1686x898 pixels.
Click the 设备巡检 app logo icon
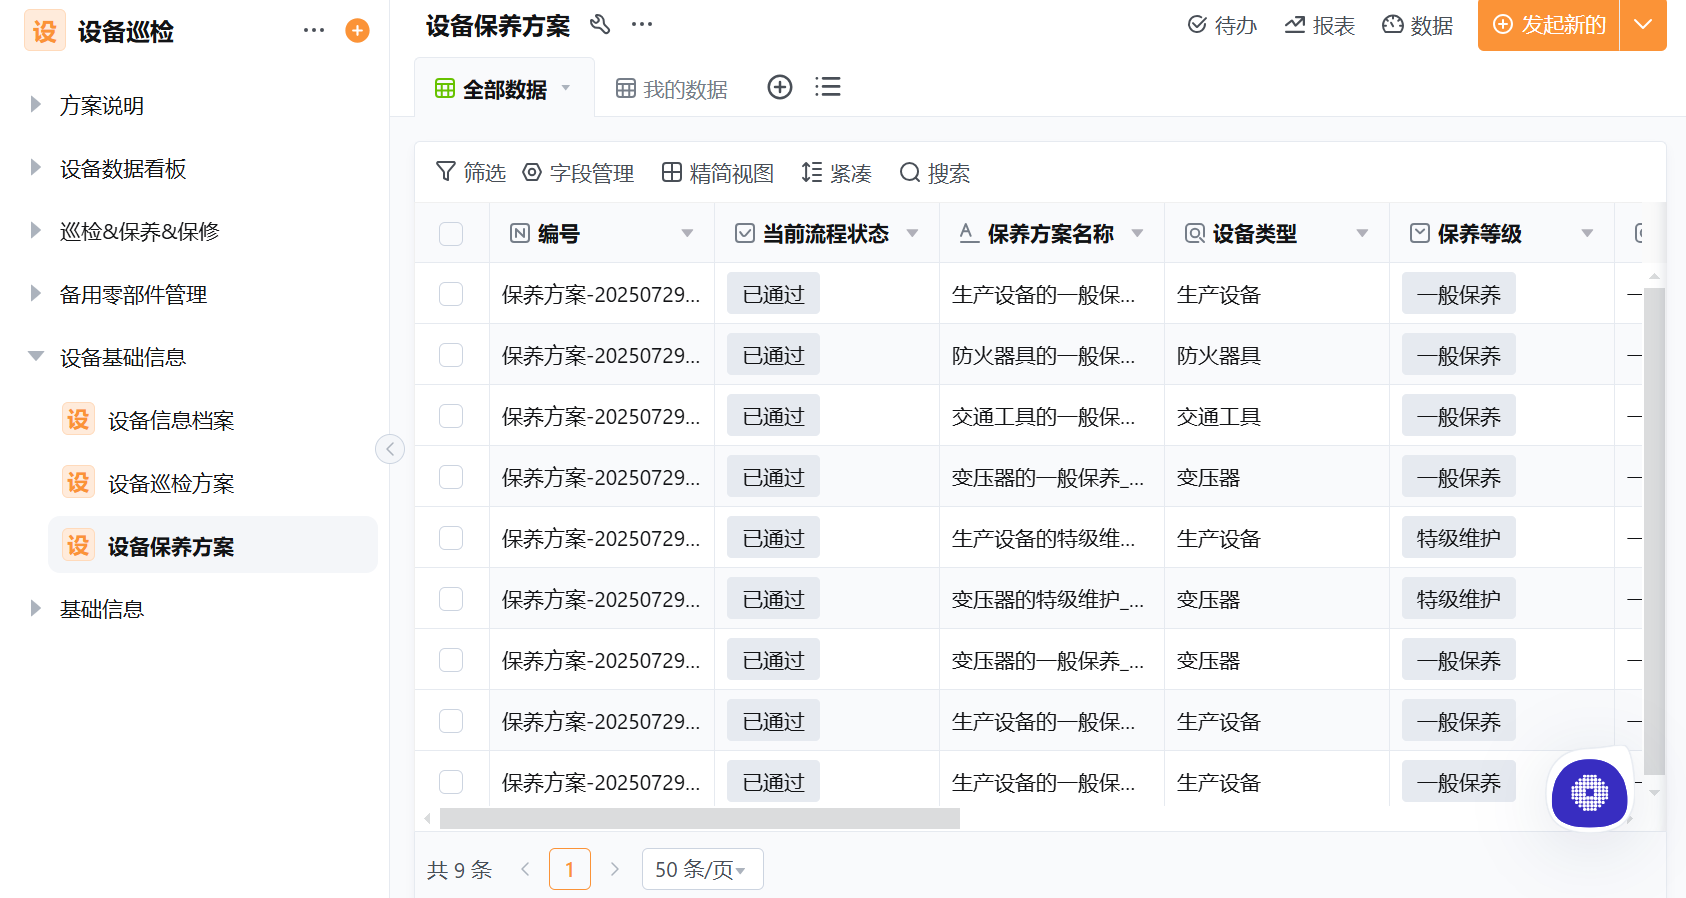click(44, 31)
